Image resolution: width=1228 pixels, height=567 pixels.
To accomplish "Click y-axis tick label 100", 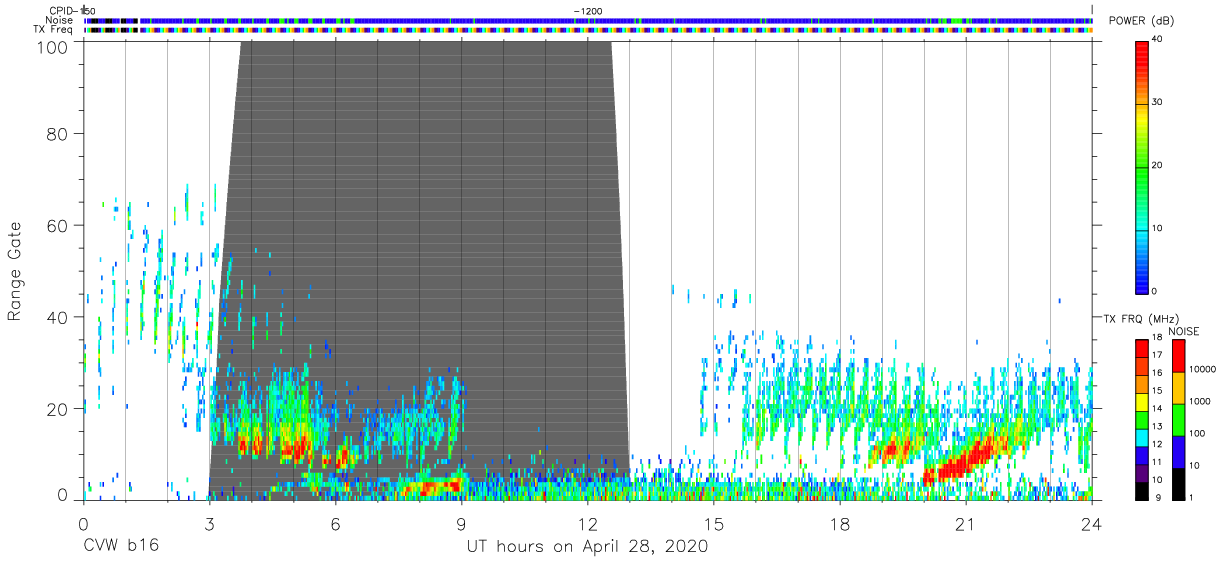I will coord(52,46).
